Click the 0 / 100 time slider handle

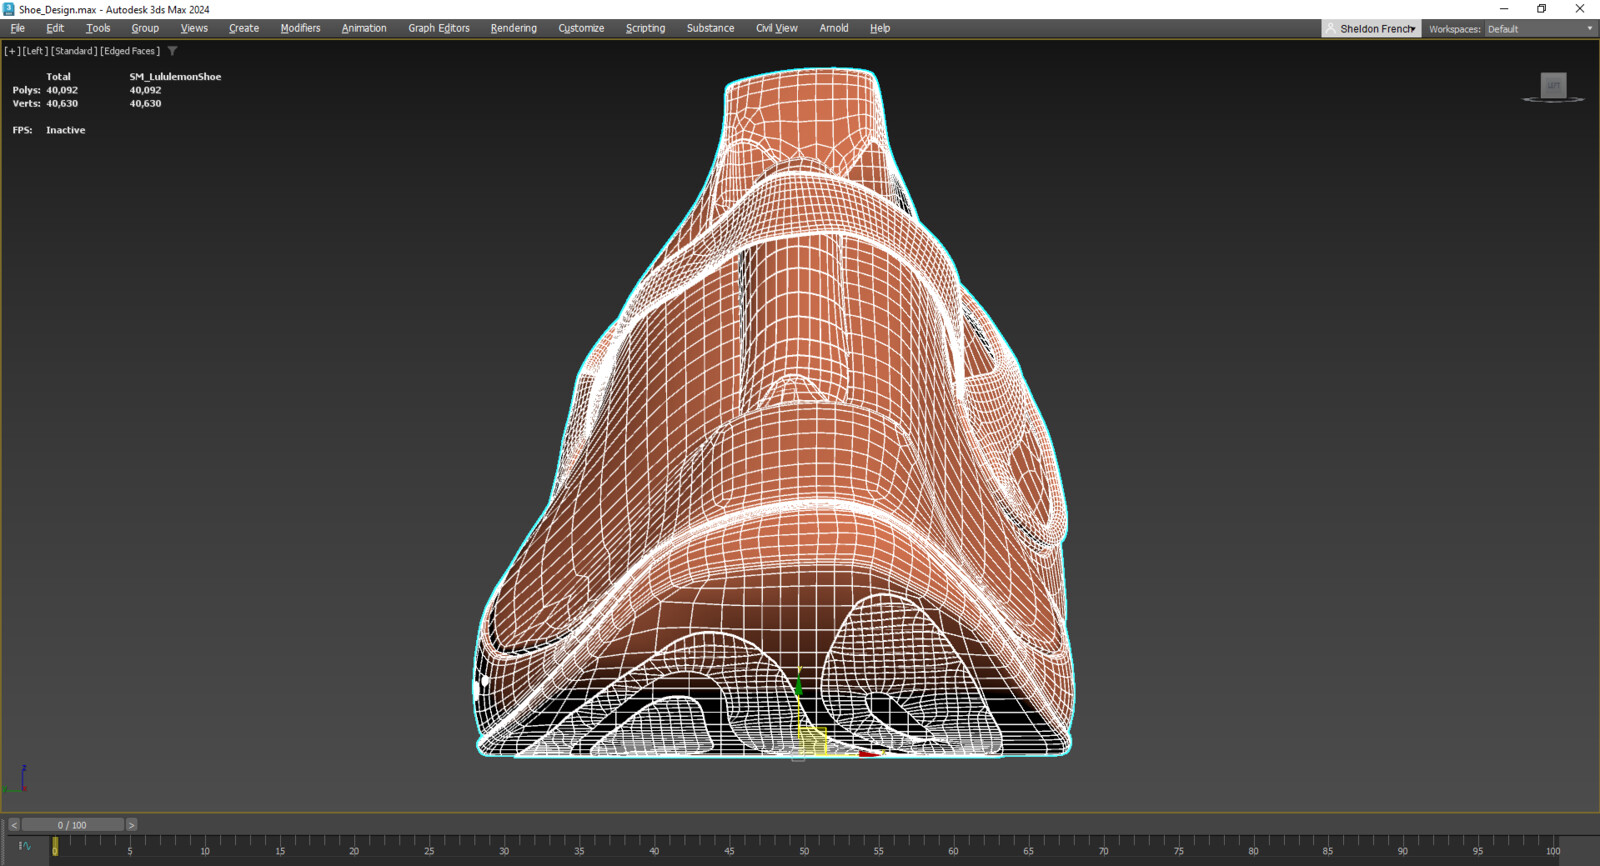coord(72,825)
